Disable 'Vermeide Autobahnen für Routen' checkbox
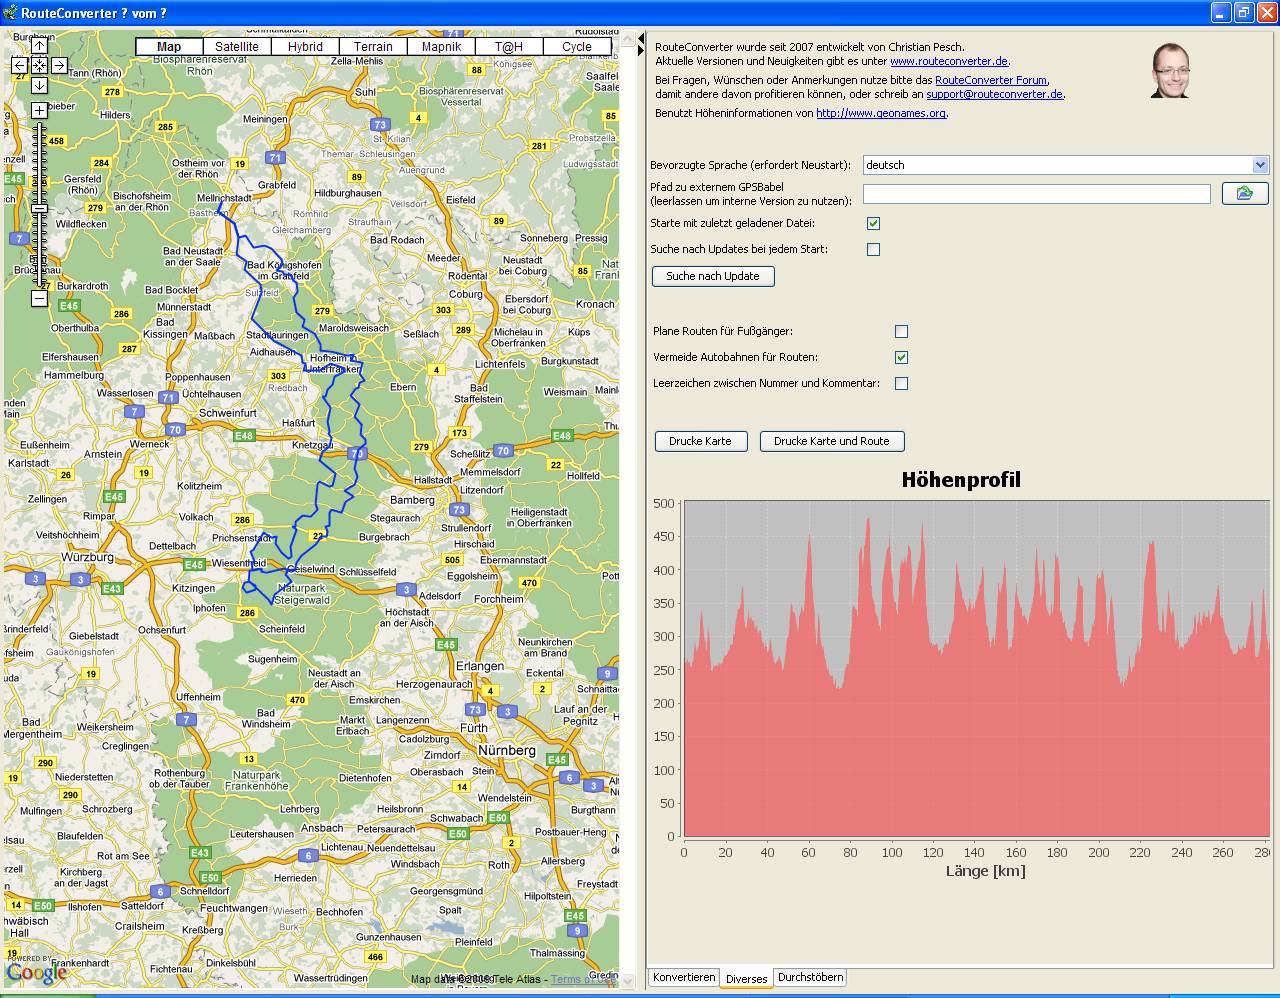1280x998 pixels. click(x=901, y=357)
